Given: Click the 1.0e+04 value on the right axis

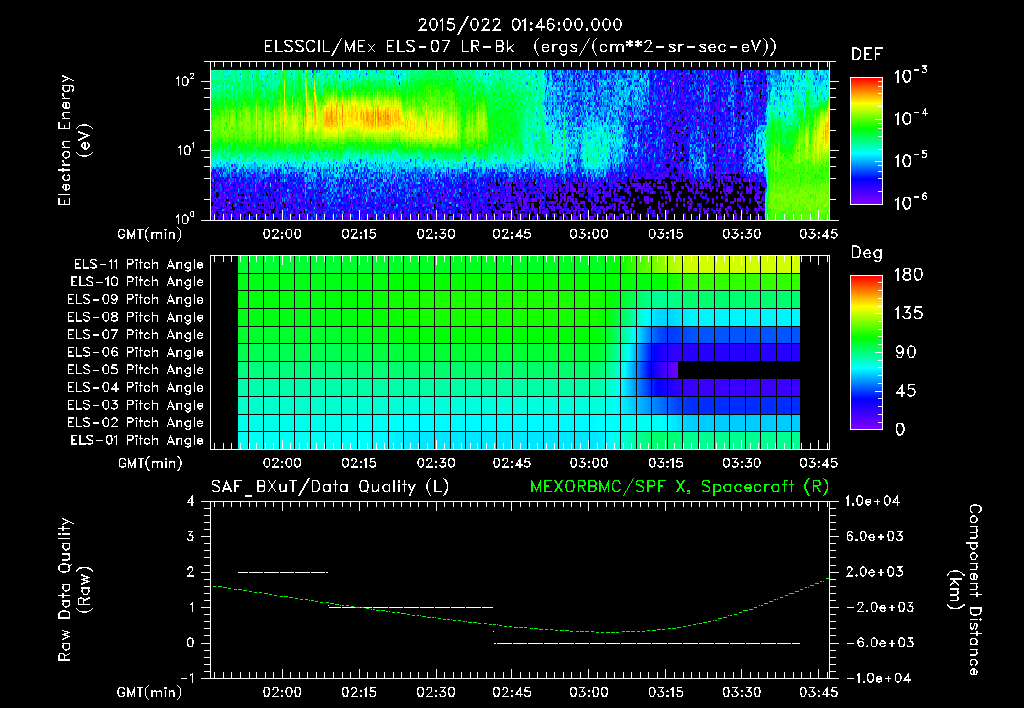Looking at the screenshot, I should pyautogui.click(x=872, y=501).
